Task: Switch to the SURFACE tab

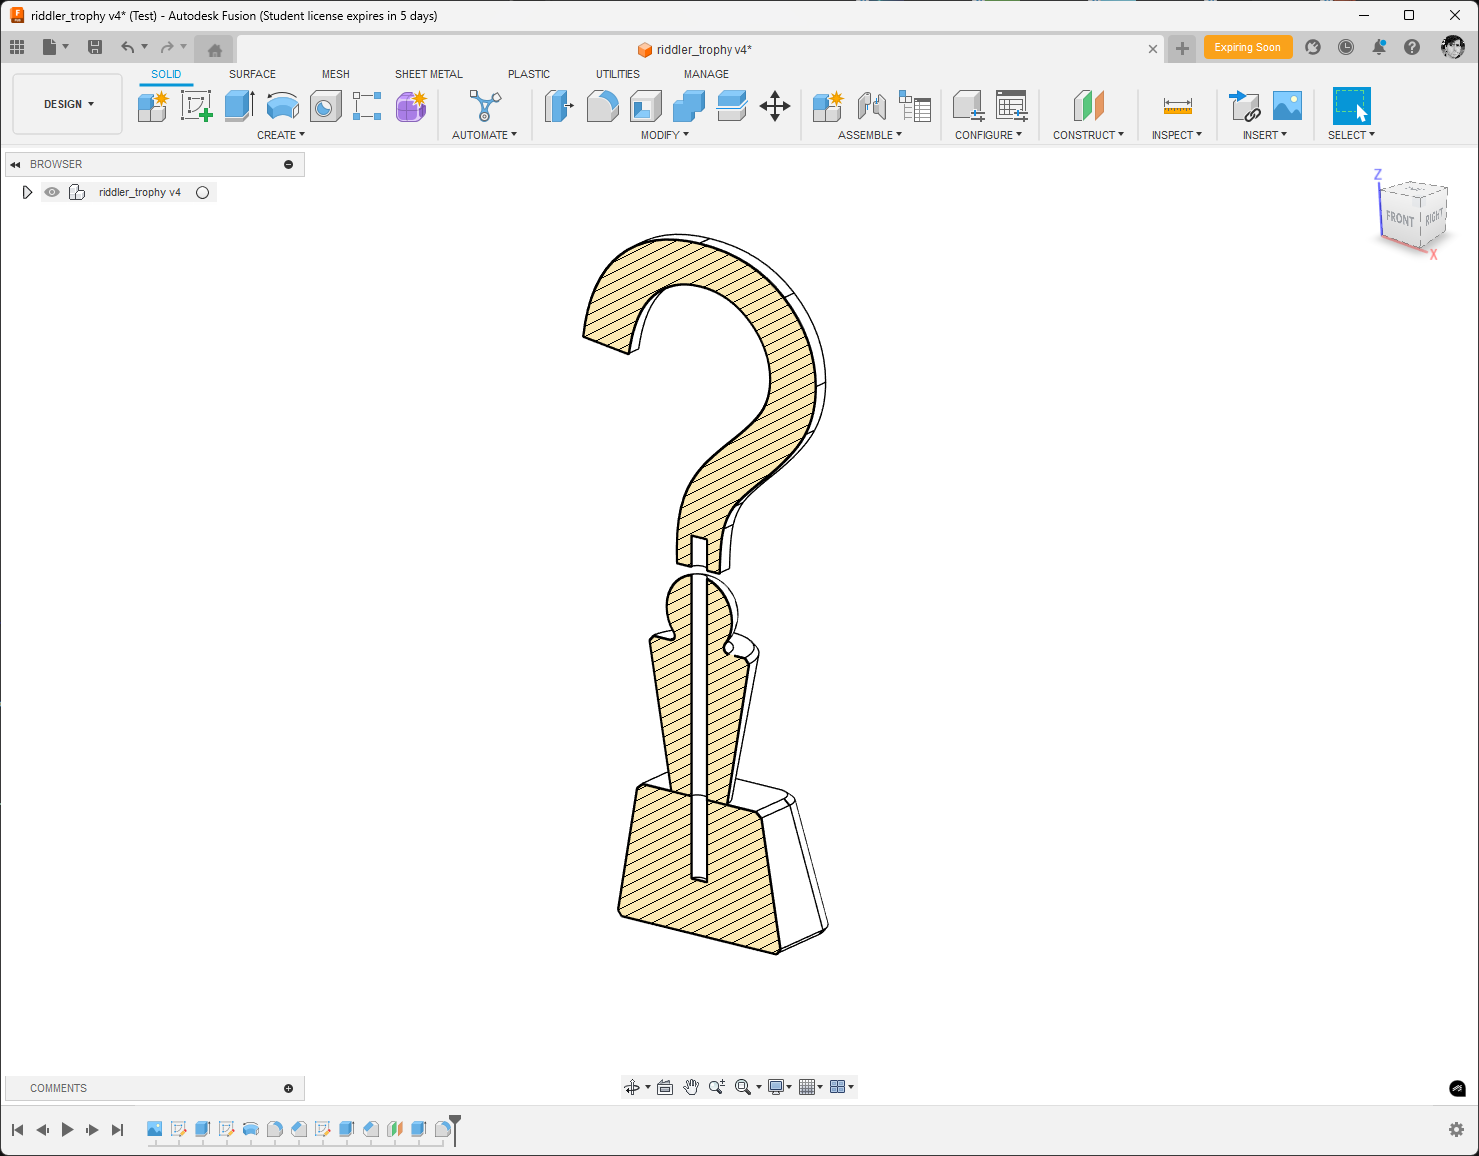Action: coord(252,74)
